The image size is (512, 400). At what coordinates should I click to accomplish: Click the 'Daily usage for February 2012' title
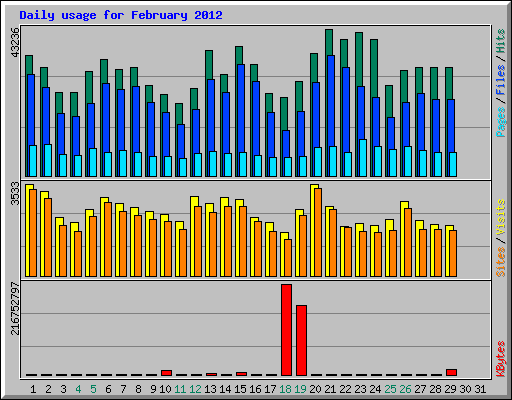121,15
